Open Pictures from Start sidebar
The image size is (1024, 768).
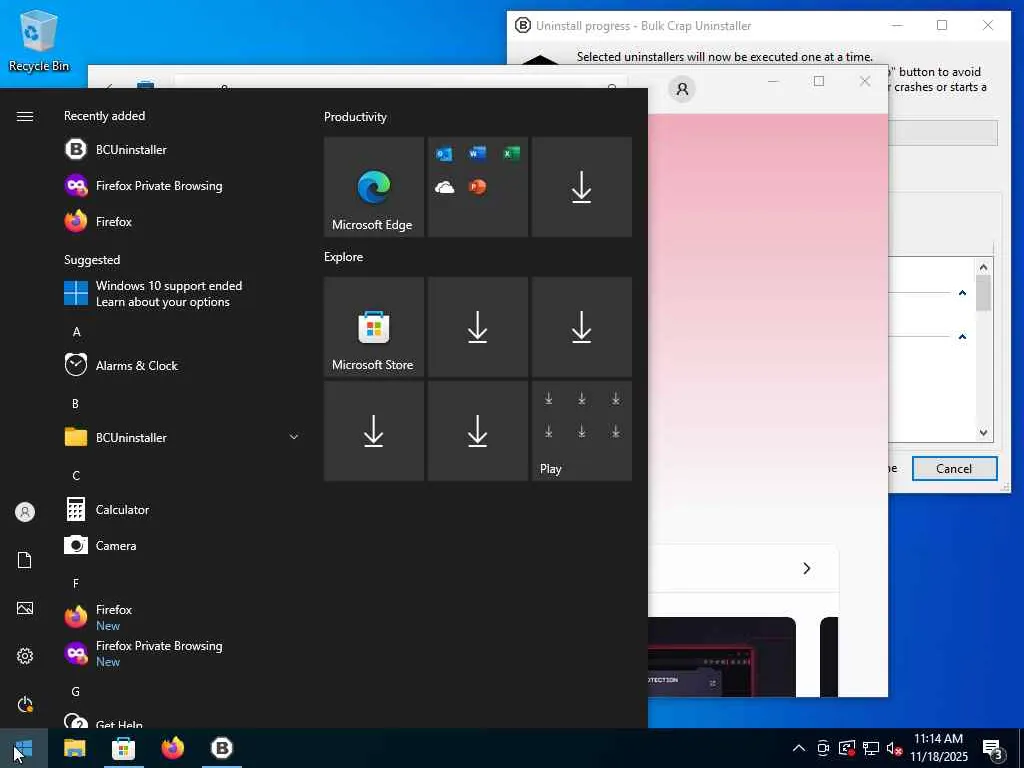pos(25,608)
